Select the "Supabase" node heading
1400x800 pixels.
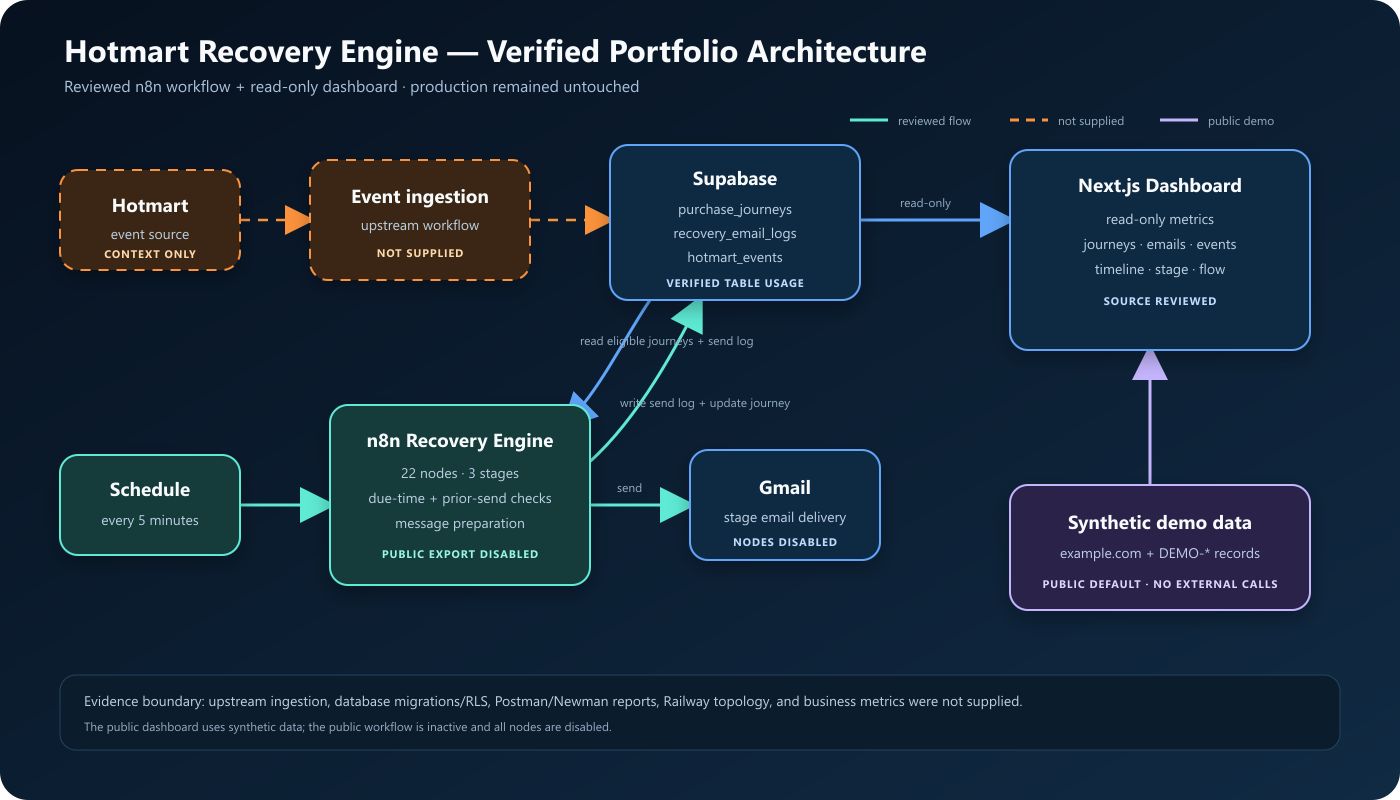coord(735,179)
